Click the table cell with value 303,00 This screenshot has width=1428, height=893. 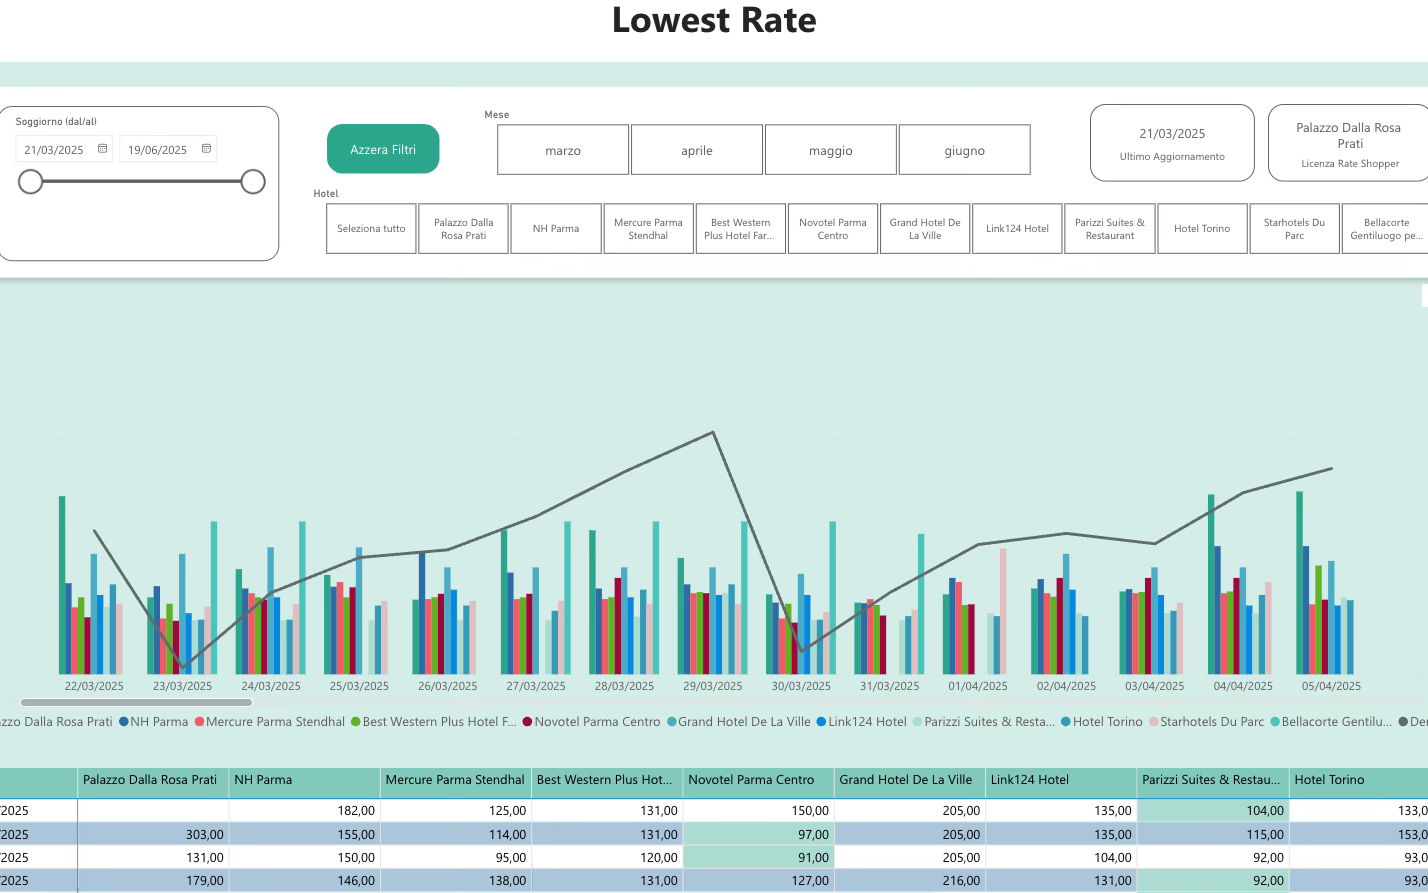tap(153, 835)
